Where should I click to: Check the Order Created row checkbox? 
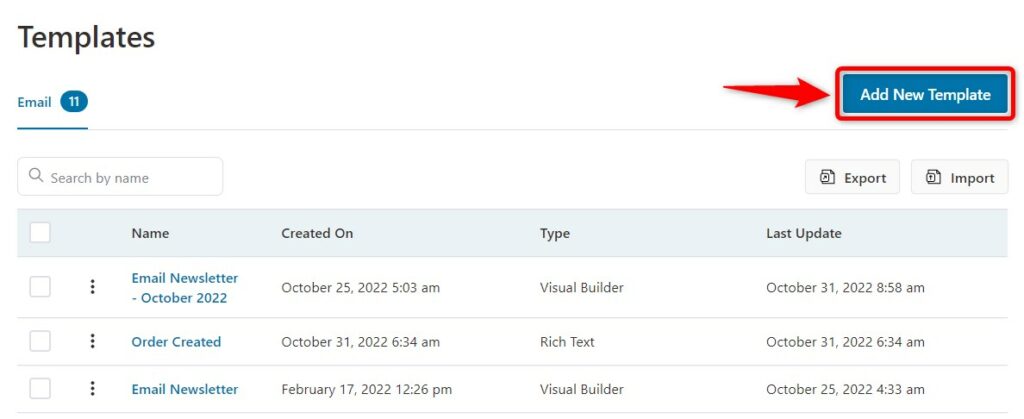[x=40, y=341]
